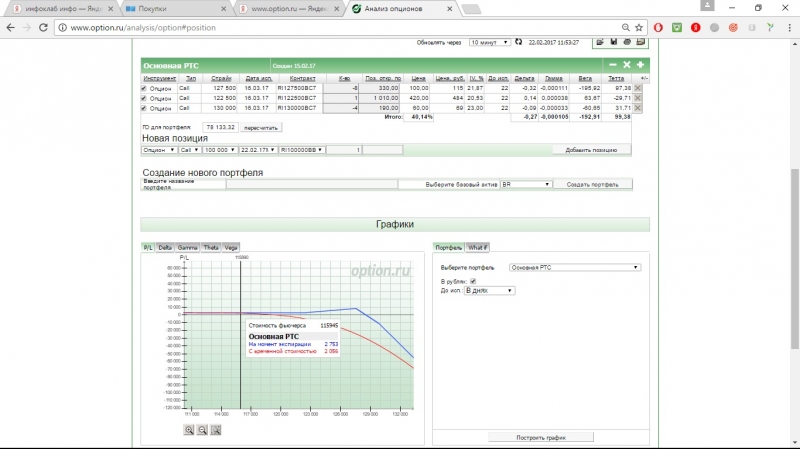
Task: Click the browser back arrow
Action: tap(11, 28)
